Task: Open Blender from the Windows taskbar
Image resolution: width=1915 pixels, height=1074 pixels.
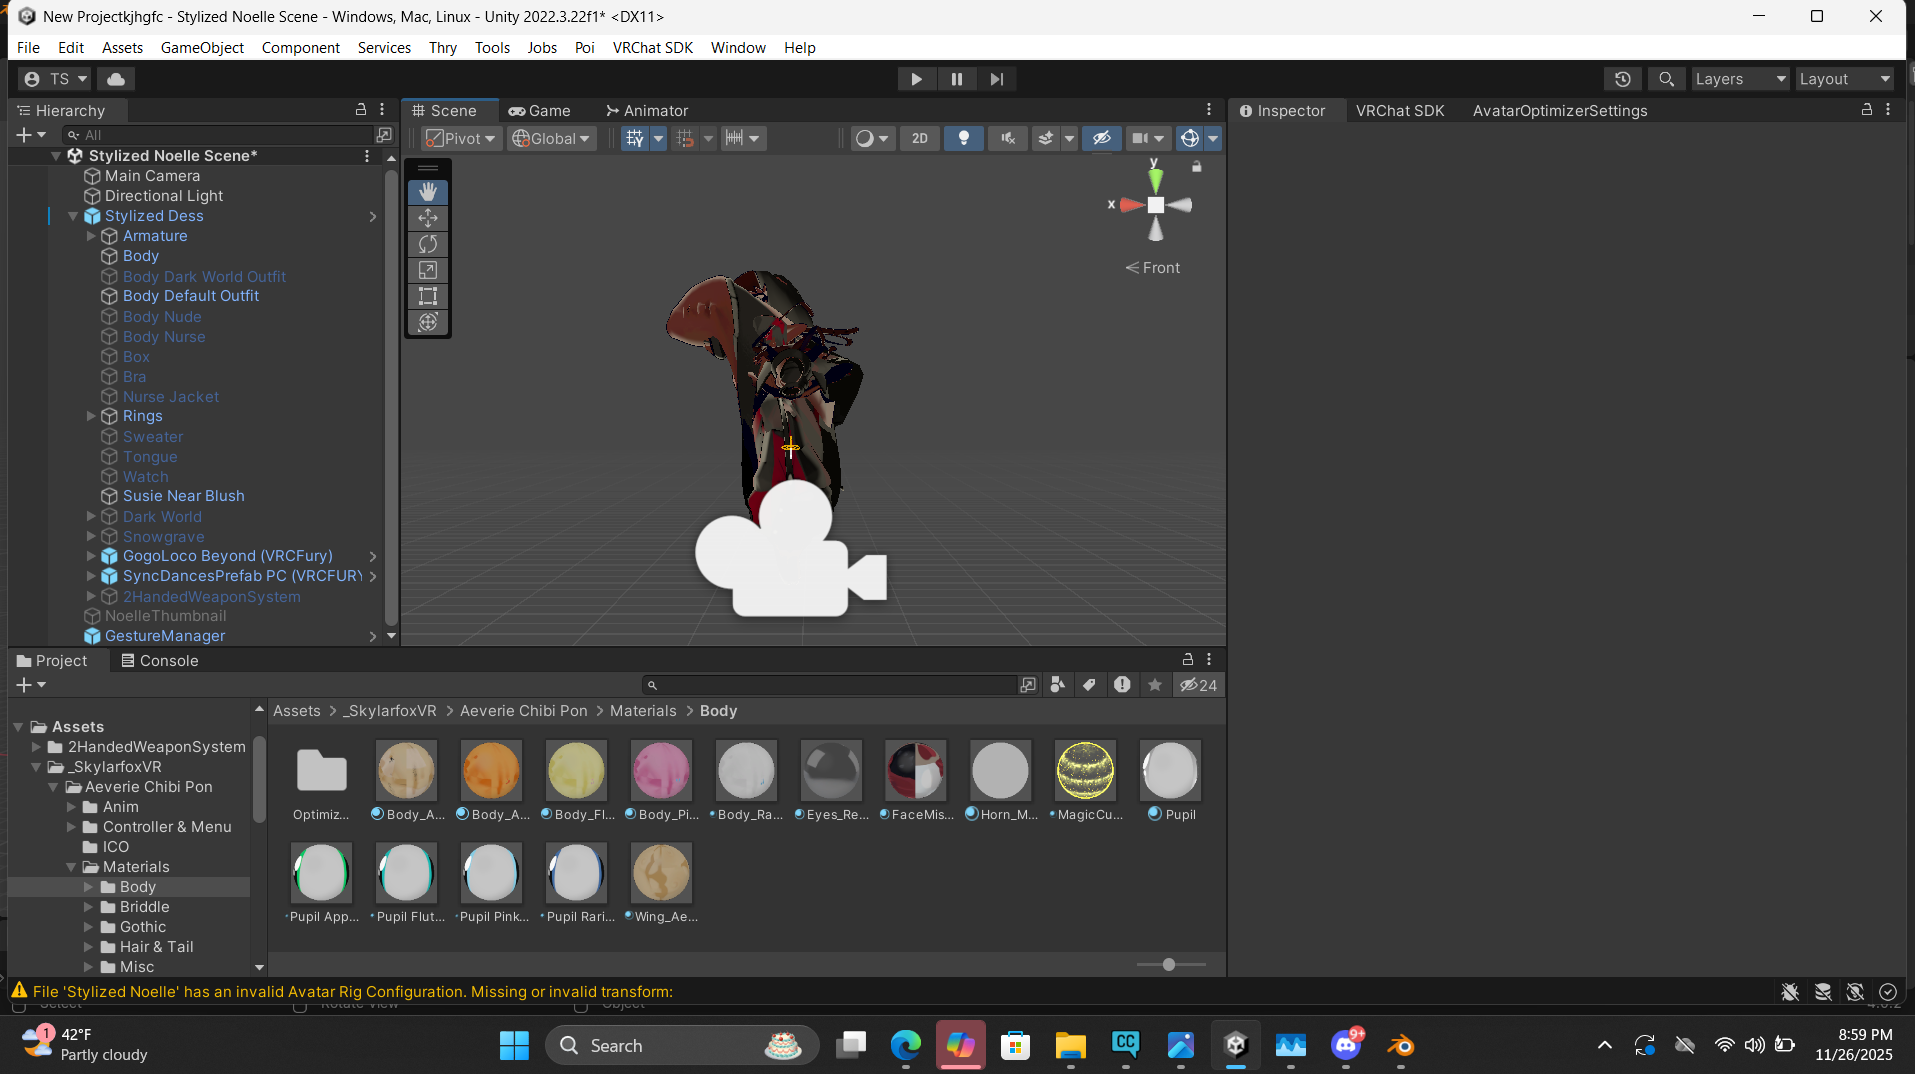Action: tap(1400, 1046)
